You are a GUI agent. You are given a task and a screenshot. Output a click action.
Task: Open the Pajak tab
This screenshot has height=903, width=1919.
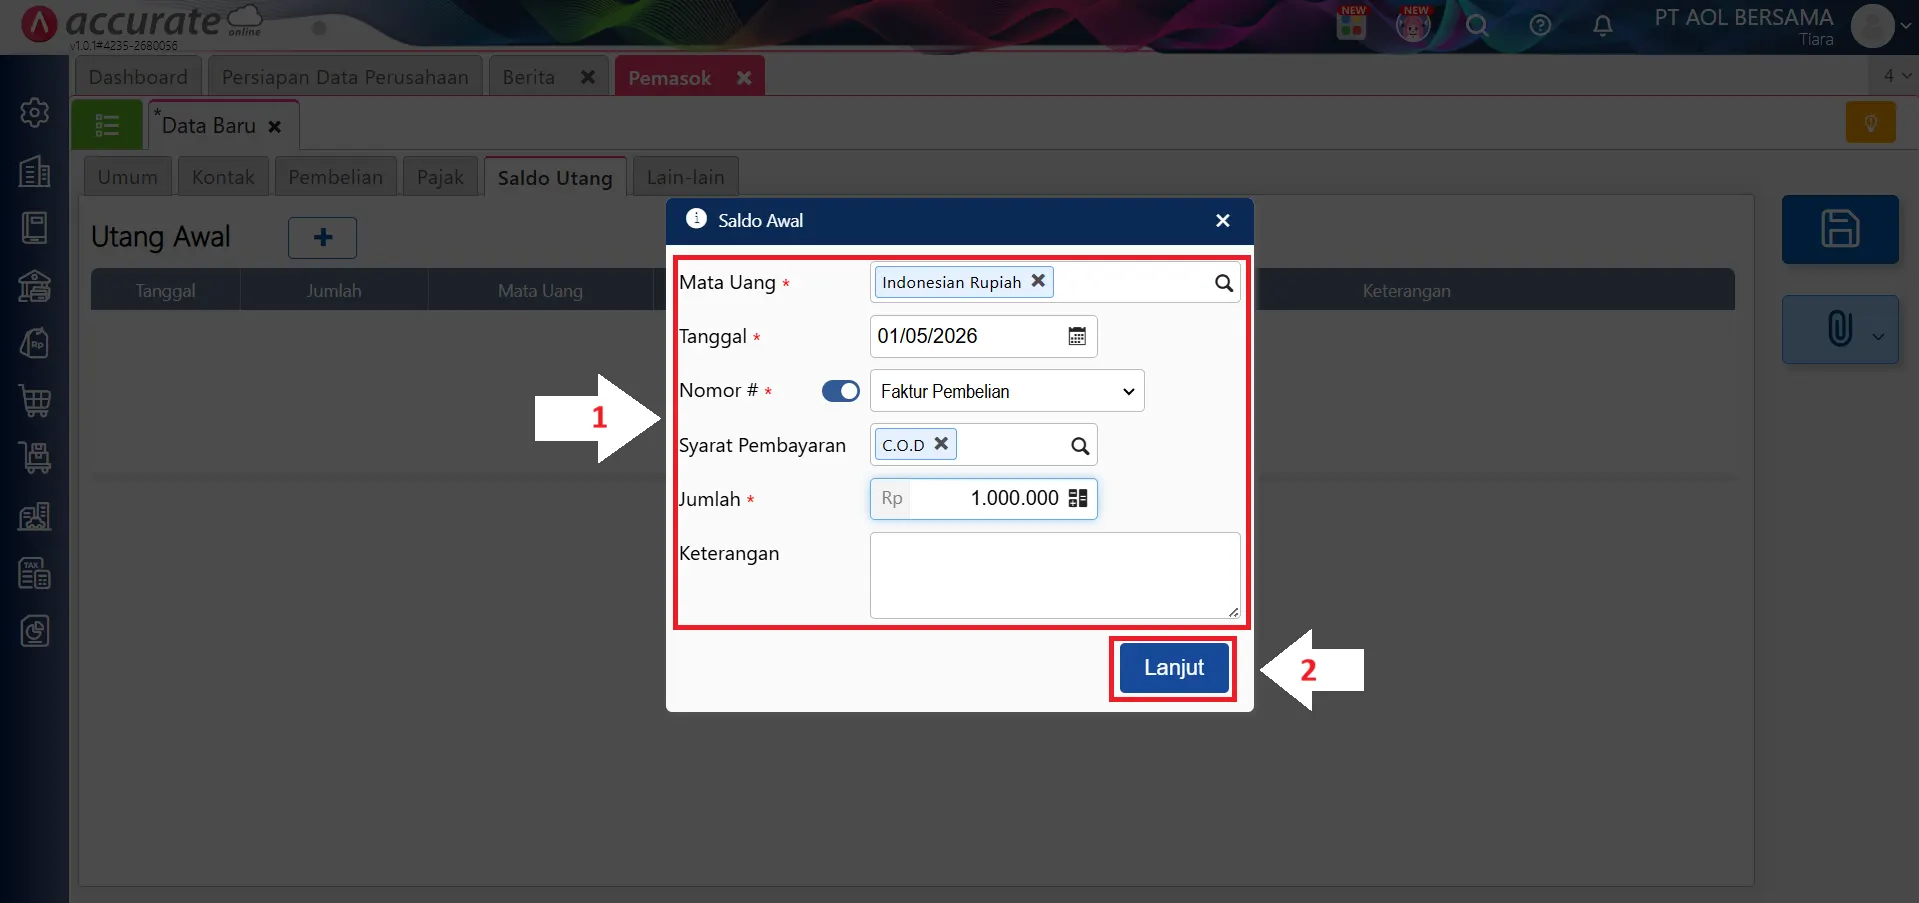tap(440, 177)
